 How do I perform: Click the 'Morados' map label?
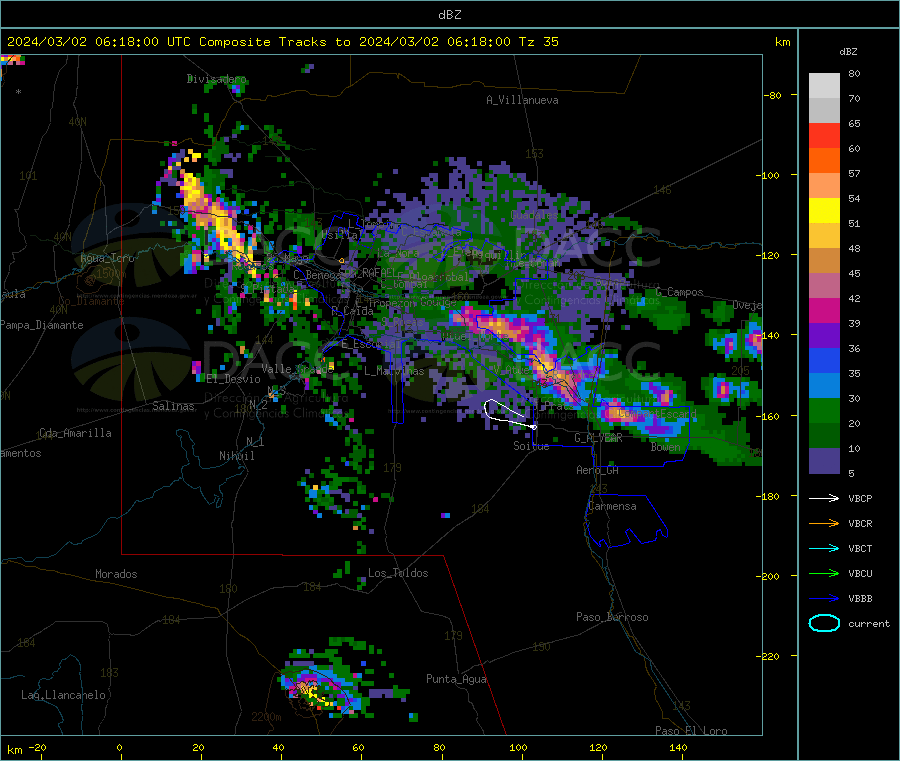116,574
